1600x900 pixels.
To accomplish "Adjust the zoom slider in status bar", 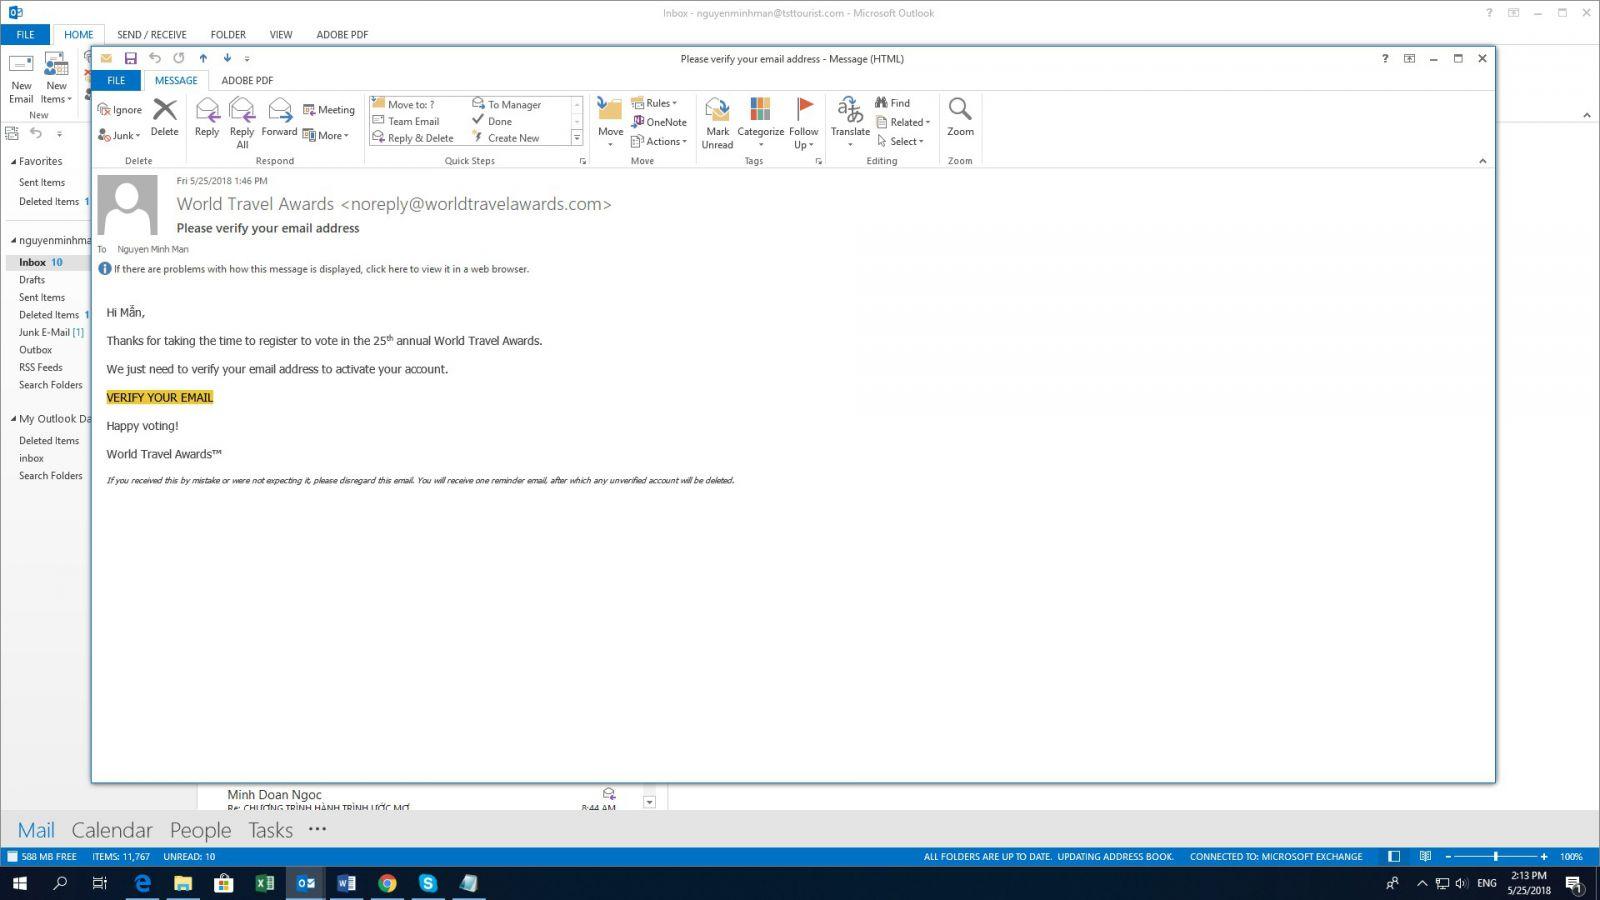I will click(x=1496, y=857).
